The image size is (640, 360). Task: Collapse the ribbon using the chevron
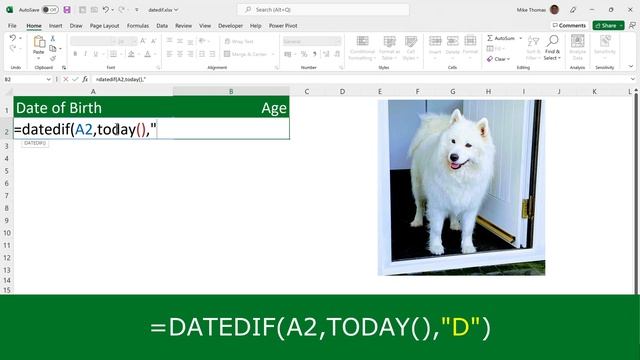tap(631, 67)
